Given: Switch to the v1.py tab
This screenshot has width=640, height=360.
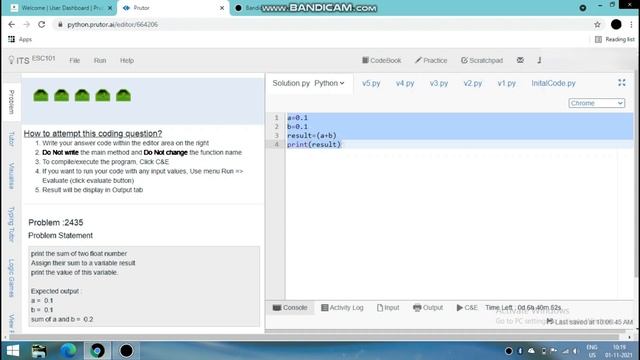Looking at the screenshot, I should click(x=507, y=83).
